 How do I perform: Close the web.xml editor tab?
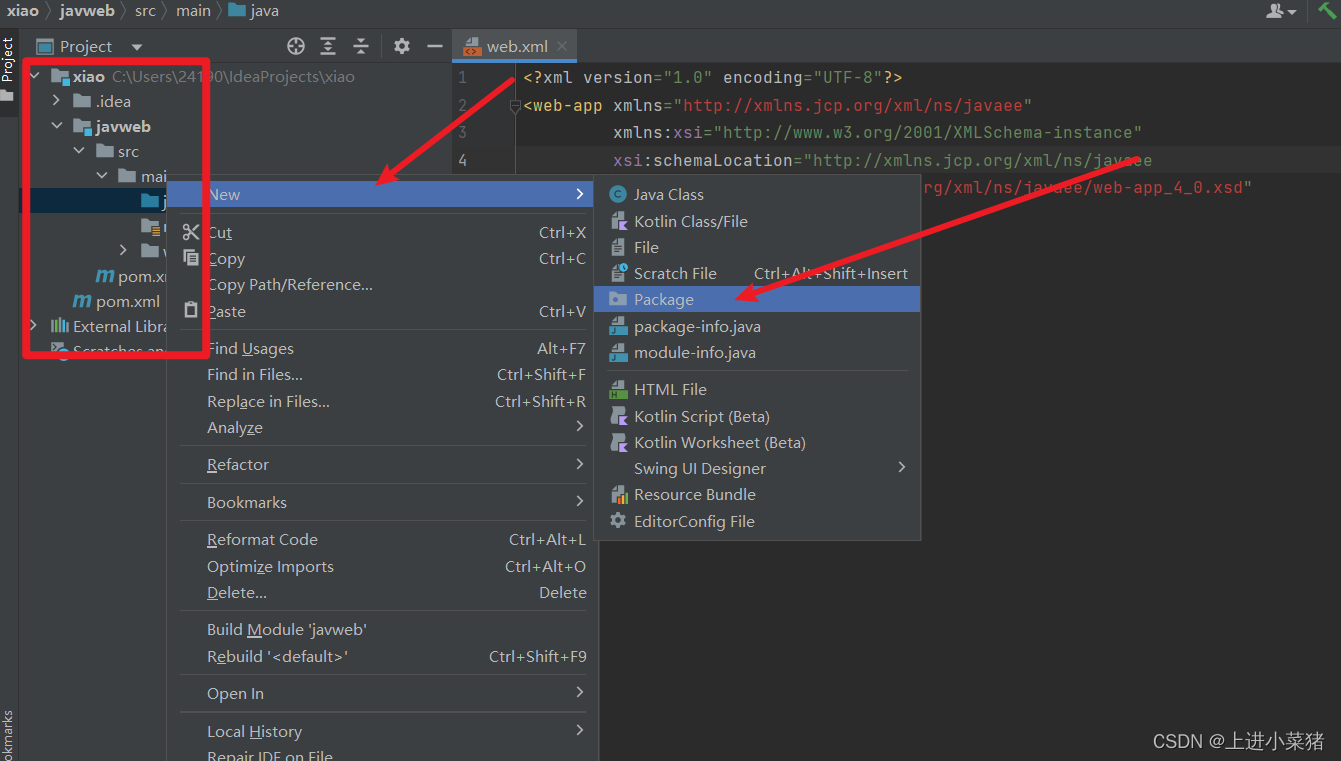click(x=562, y=46)
